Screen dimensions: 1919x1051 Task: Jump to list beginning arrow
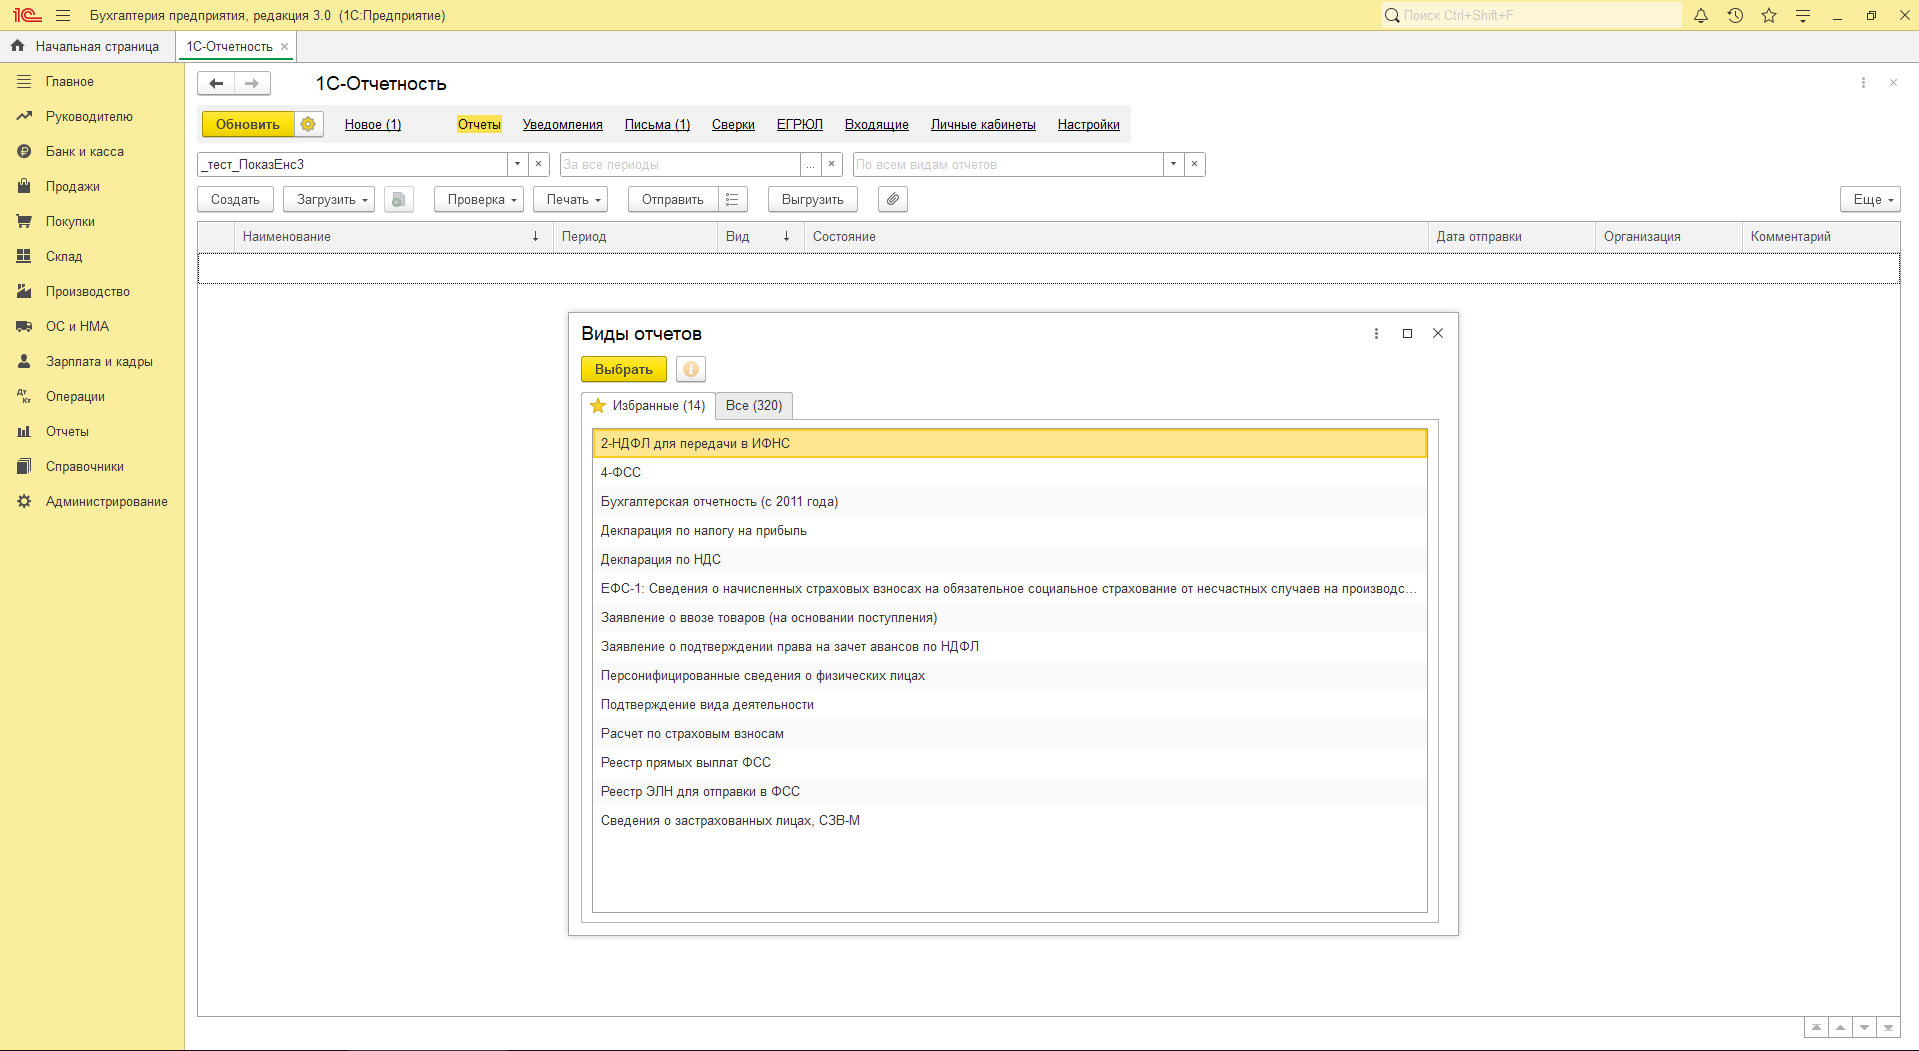coord(1816,1028)
